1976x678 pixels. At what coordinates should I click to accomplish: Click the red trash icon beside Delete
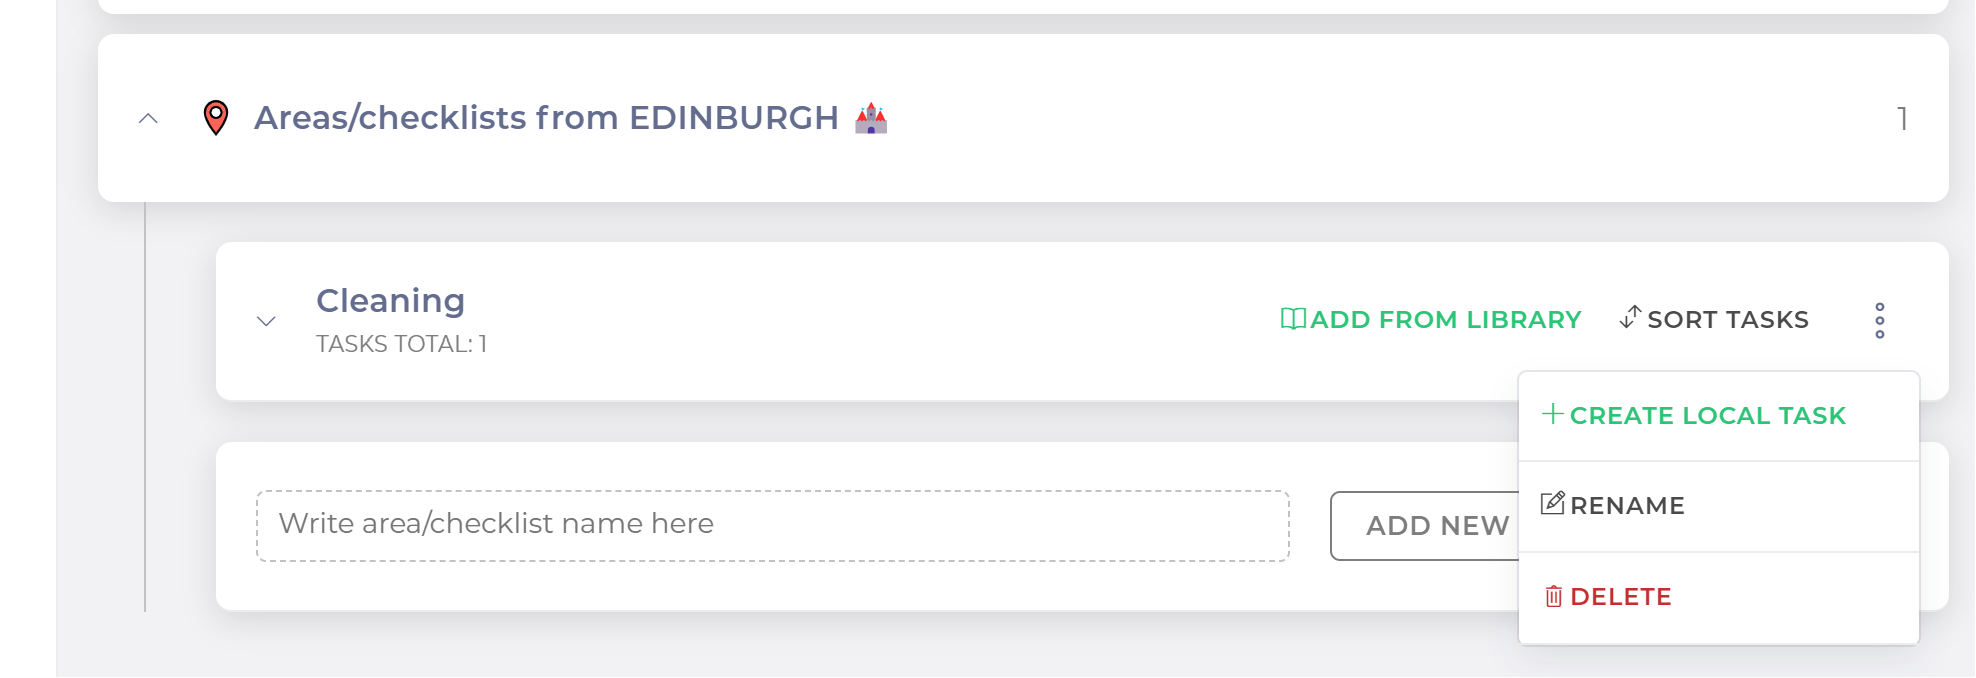tap(1554, 597)
